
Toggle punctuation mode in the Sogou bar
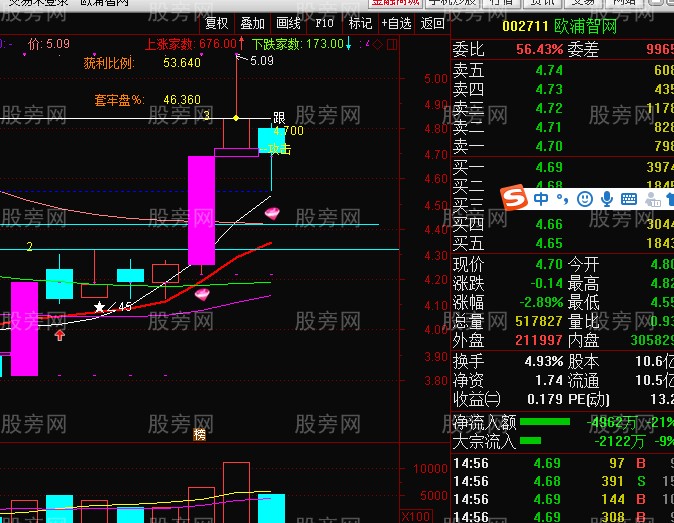click(562, 199)
